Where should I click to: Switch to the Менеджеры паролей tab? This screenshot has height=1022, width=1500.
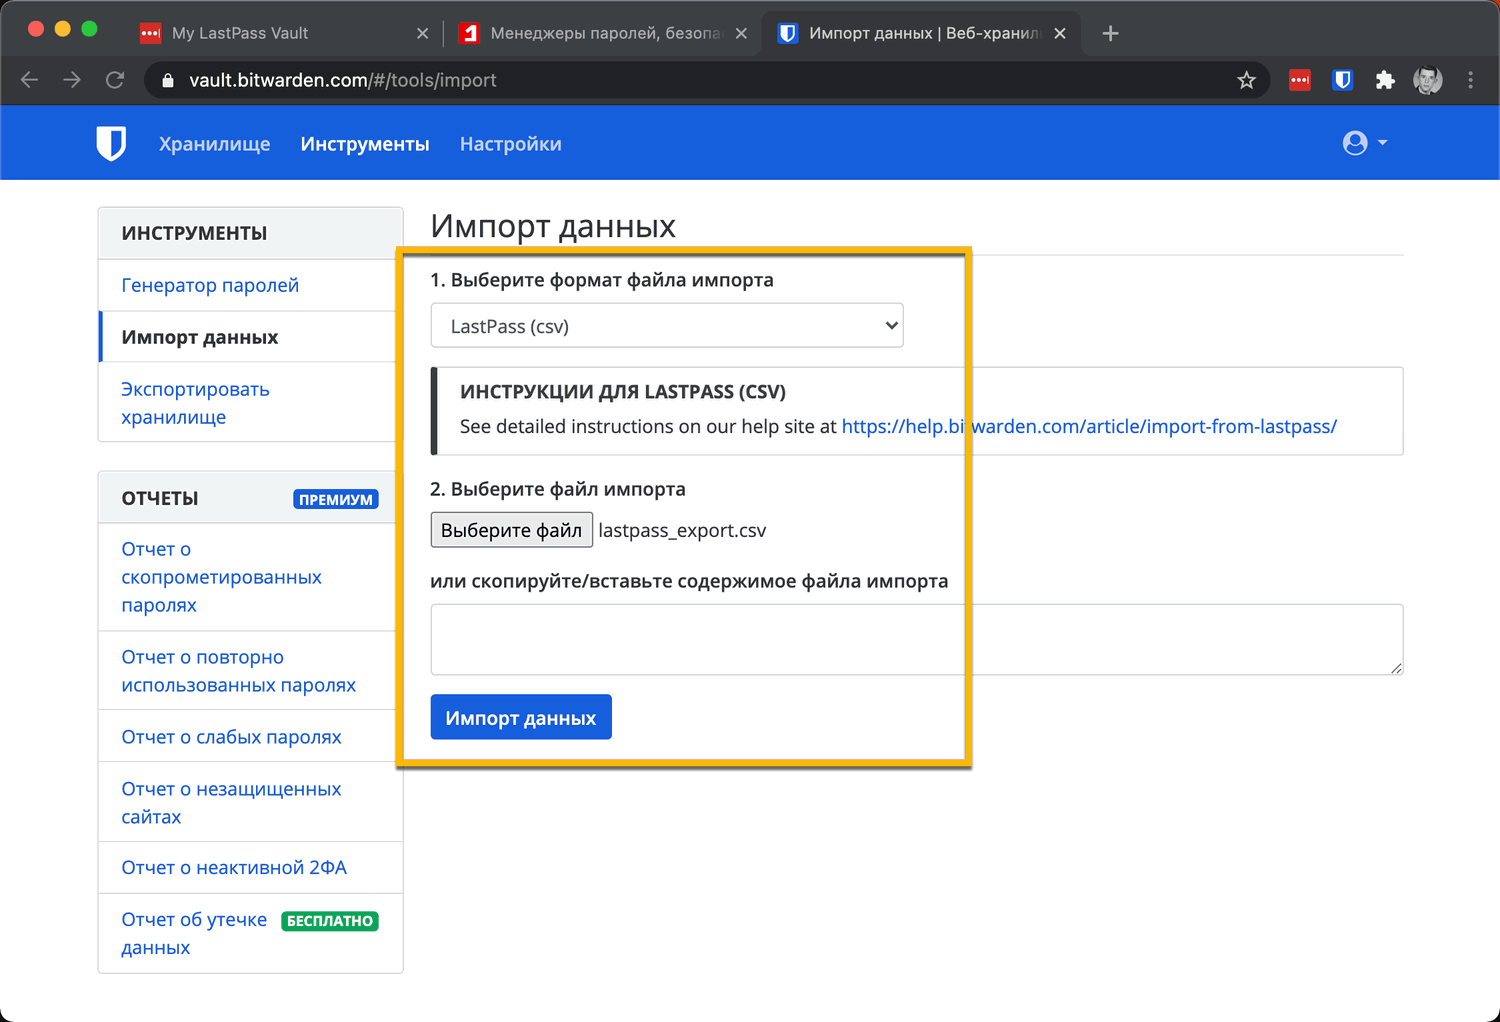[x=603, y=33]
